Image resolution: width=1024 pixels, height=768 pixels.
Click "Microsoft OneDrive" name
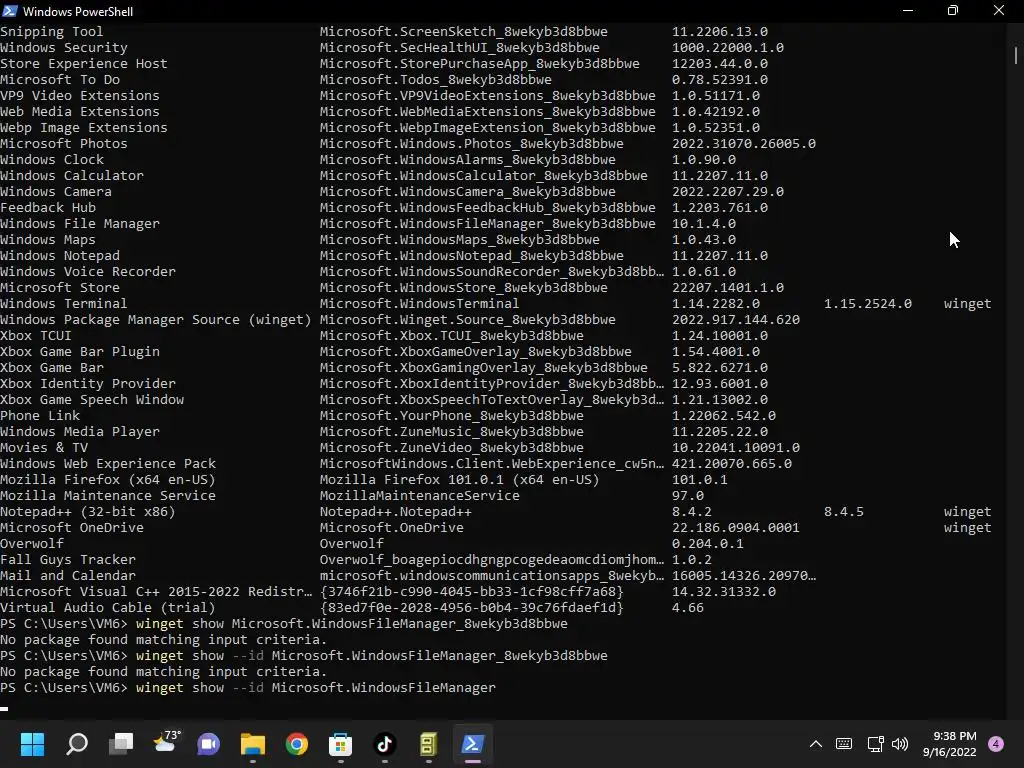[72, 528]
